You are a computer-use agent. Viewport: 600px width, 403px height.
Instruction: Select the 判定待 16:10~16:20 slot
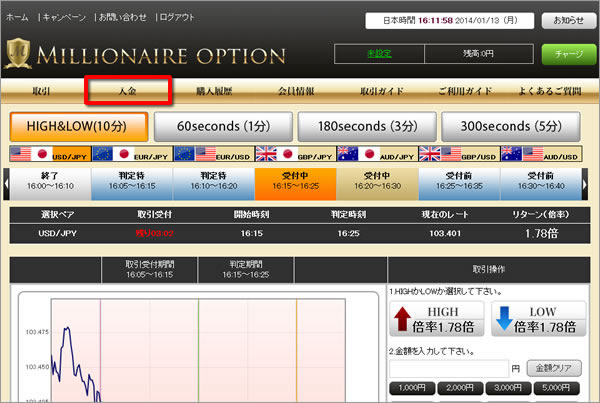214,184
